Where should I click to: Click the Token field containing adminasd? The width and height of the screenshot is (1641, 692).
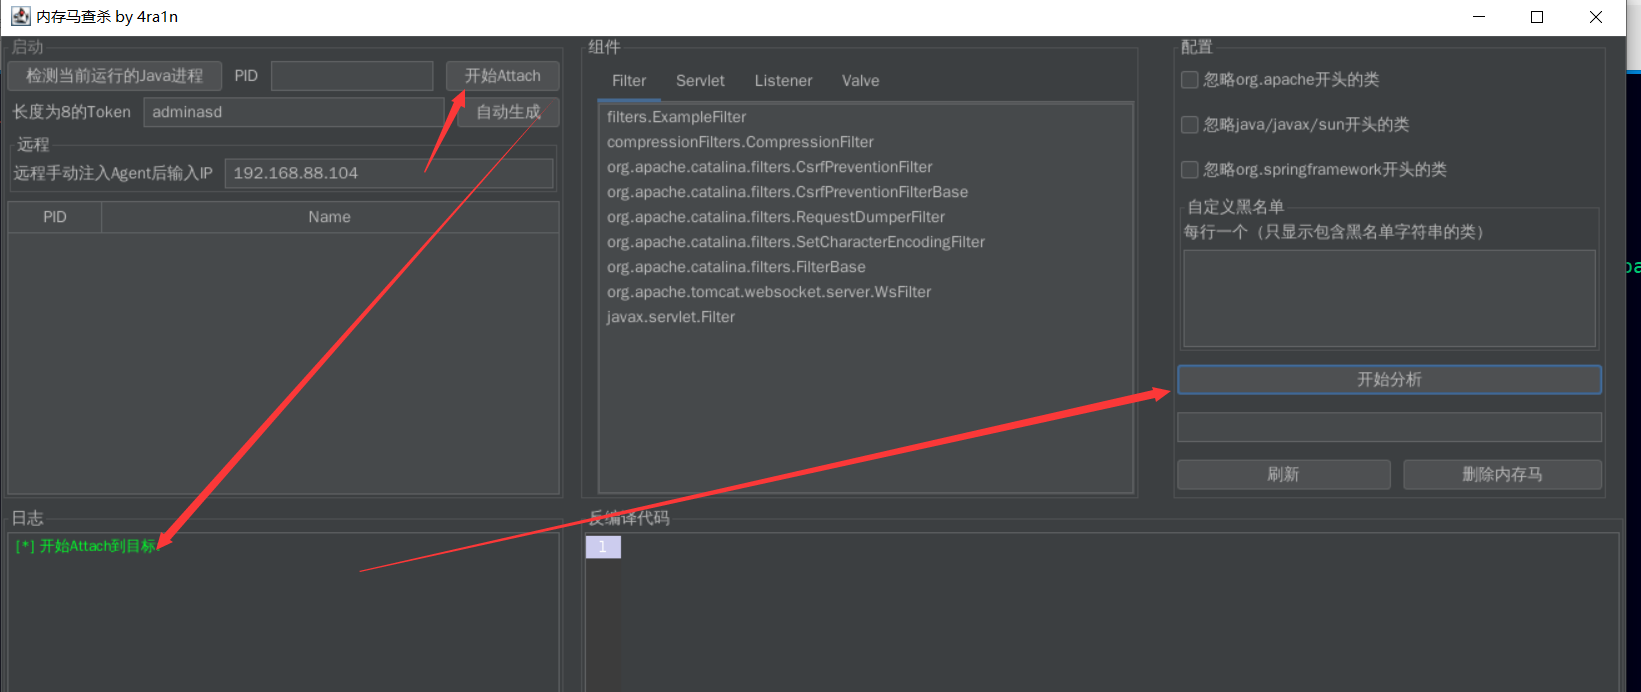click(293, 112)
